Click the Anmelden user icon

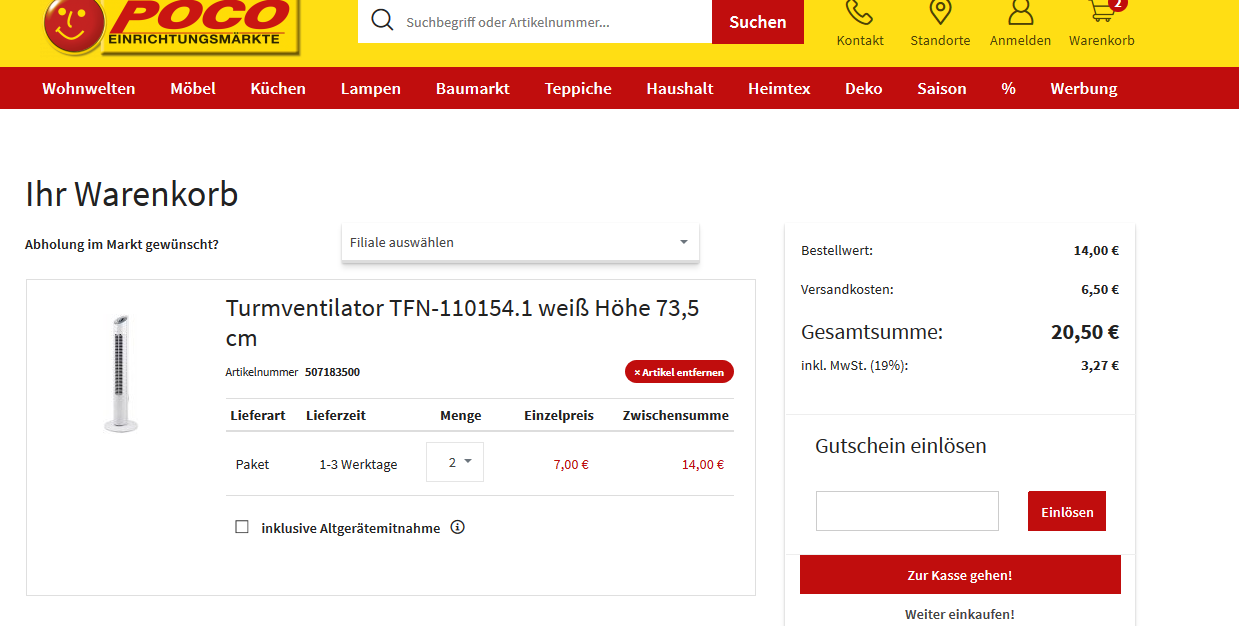point(1020,13)
